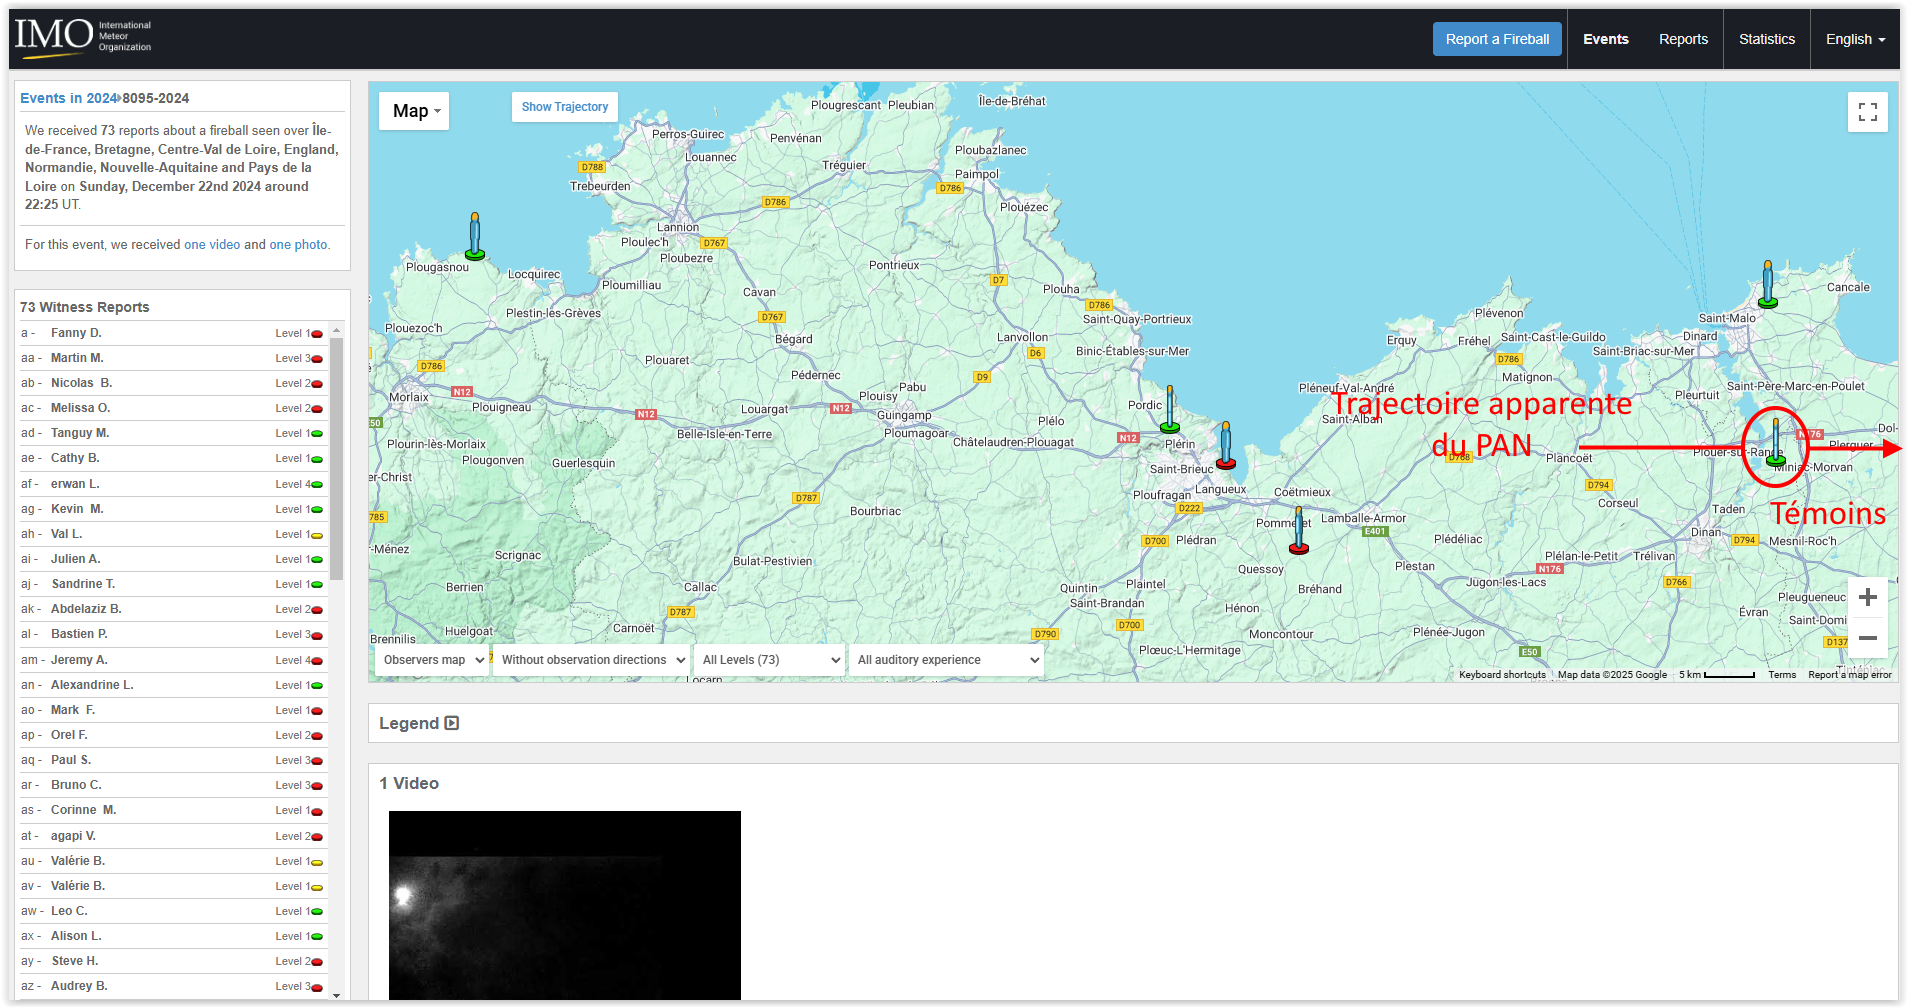The image size is (1908, 1008).
Task: Zoom out on the map
Action: click(x=1867, y=638)
